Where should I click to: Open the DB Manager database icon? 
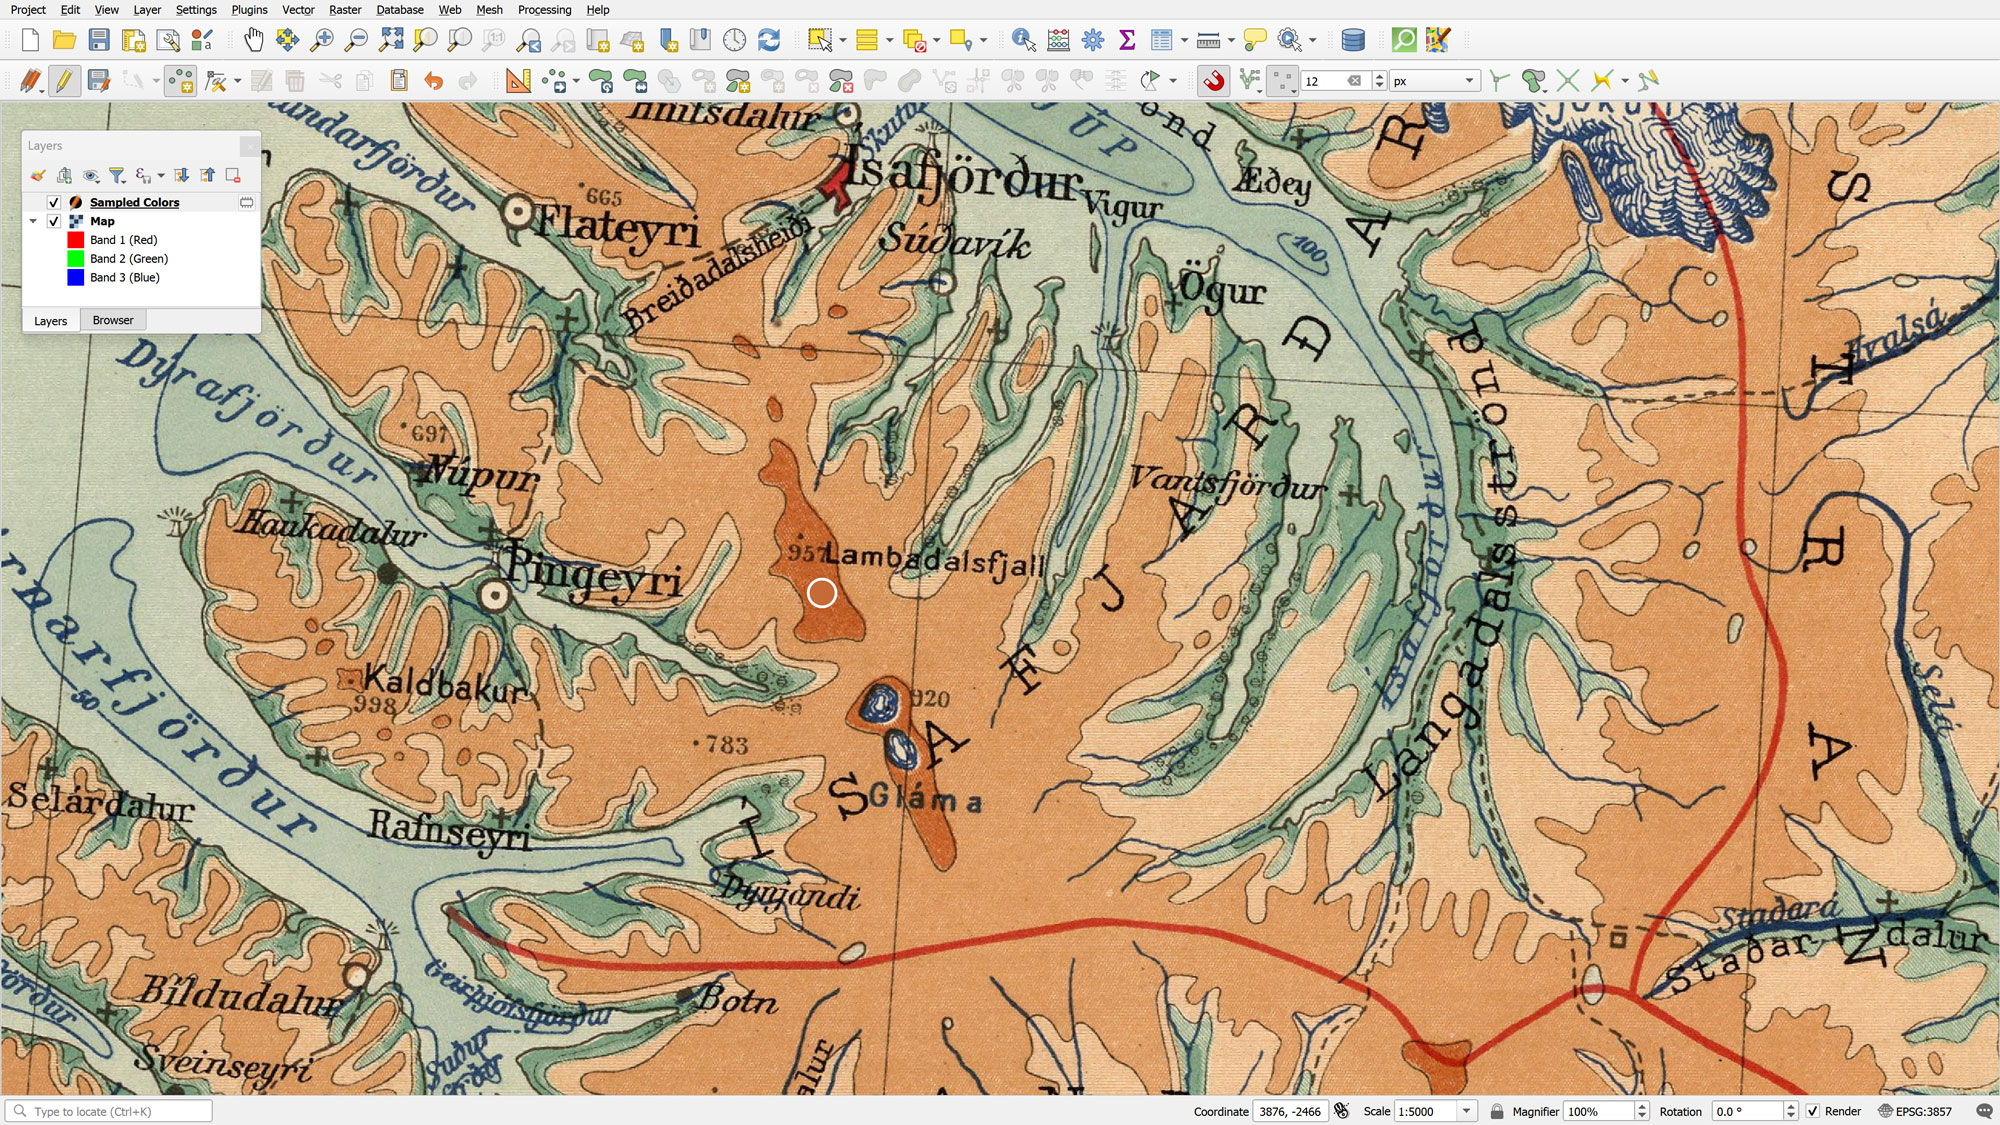point(1352,40)
